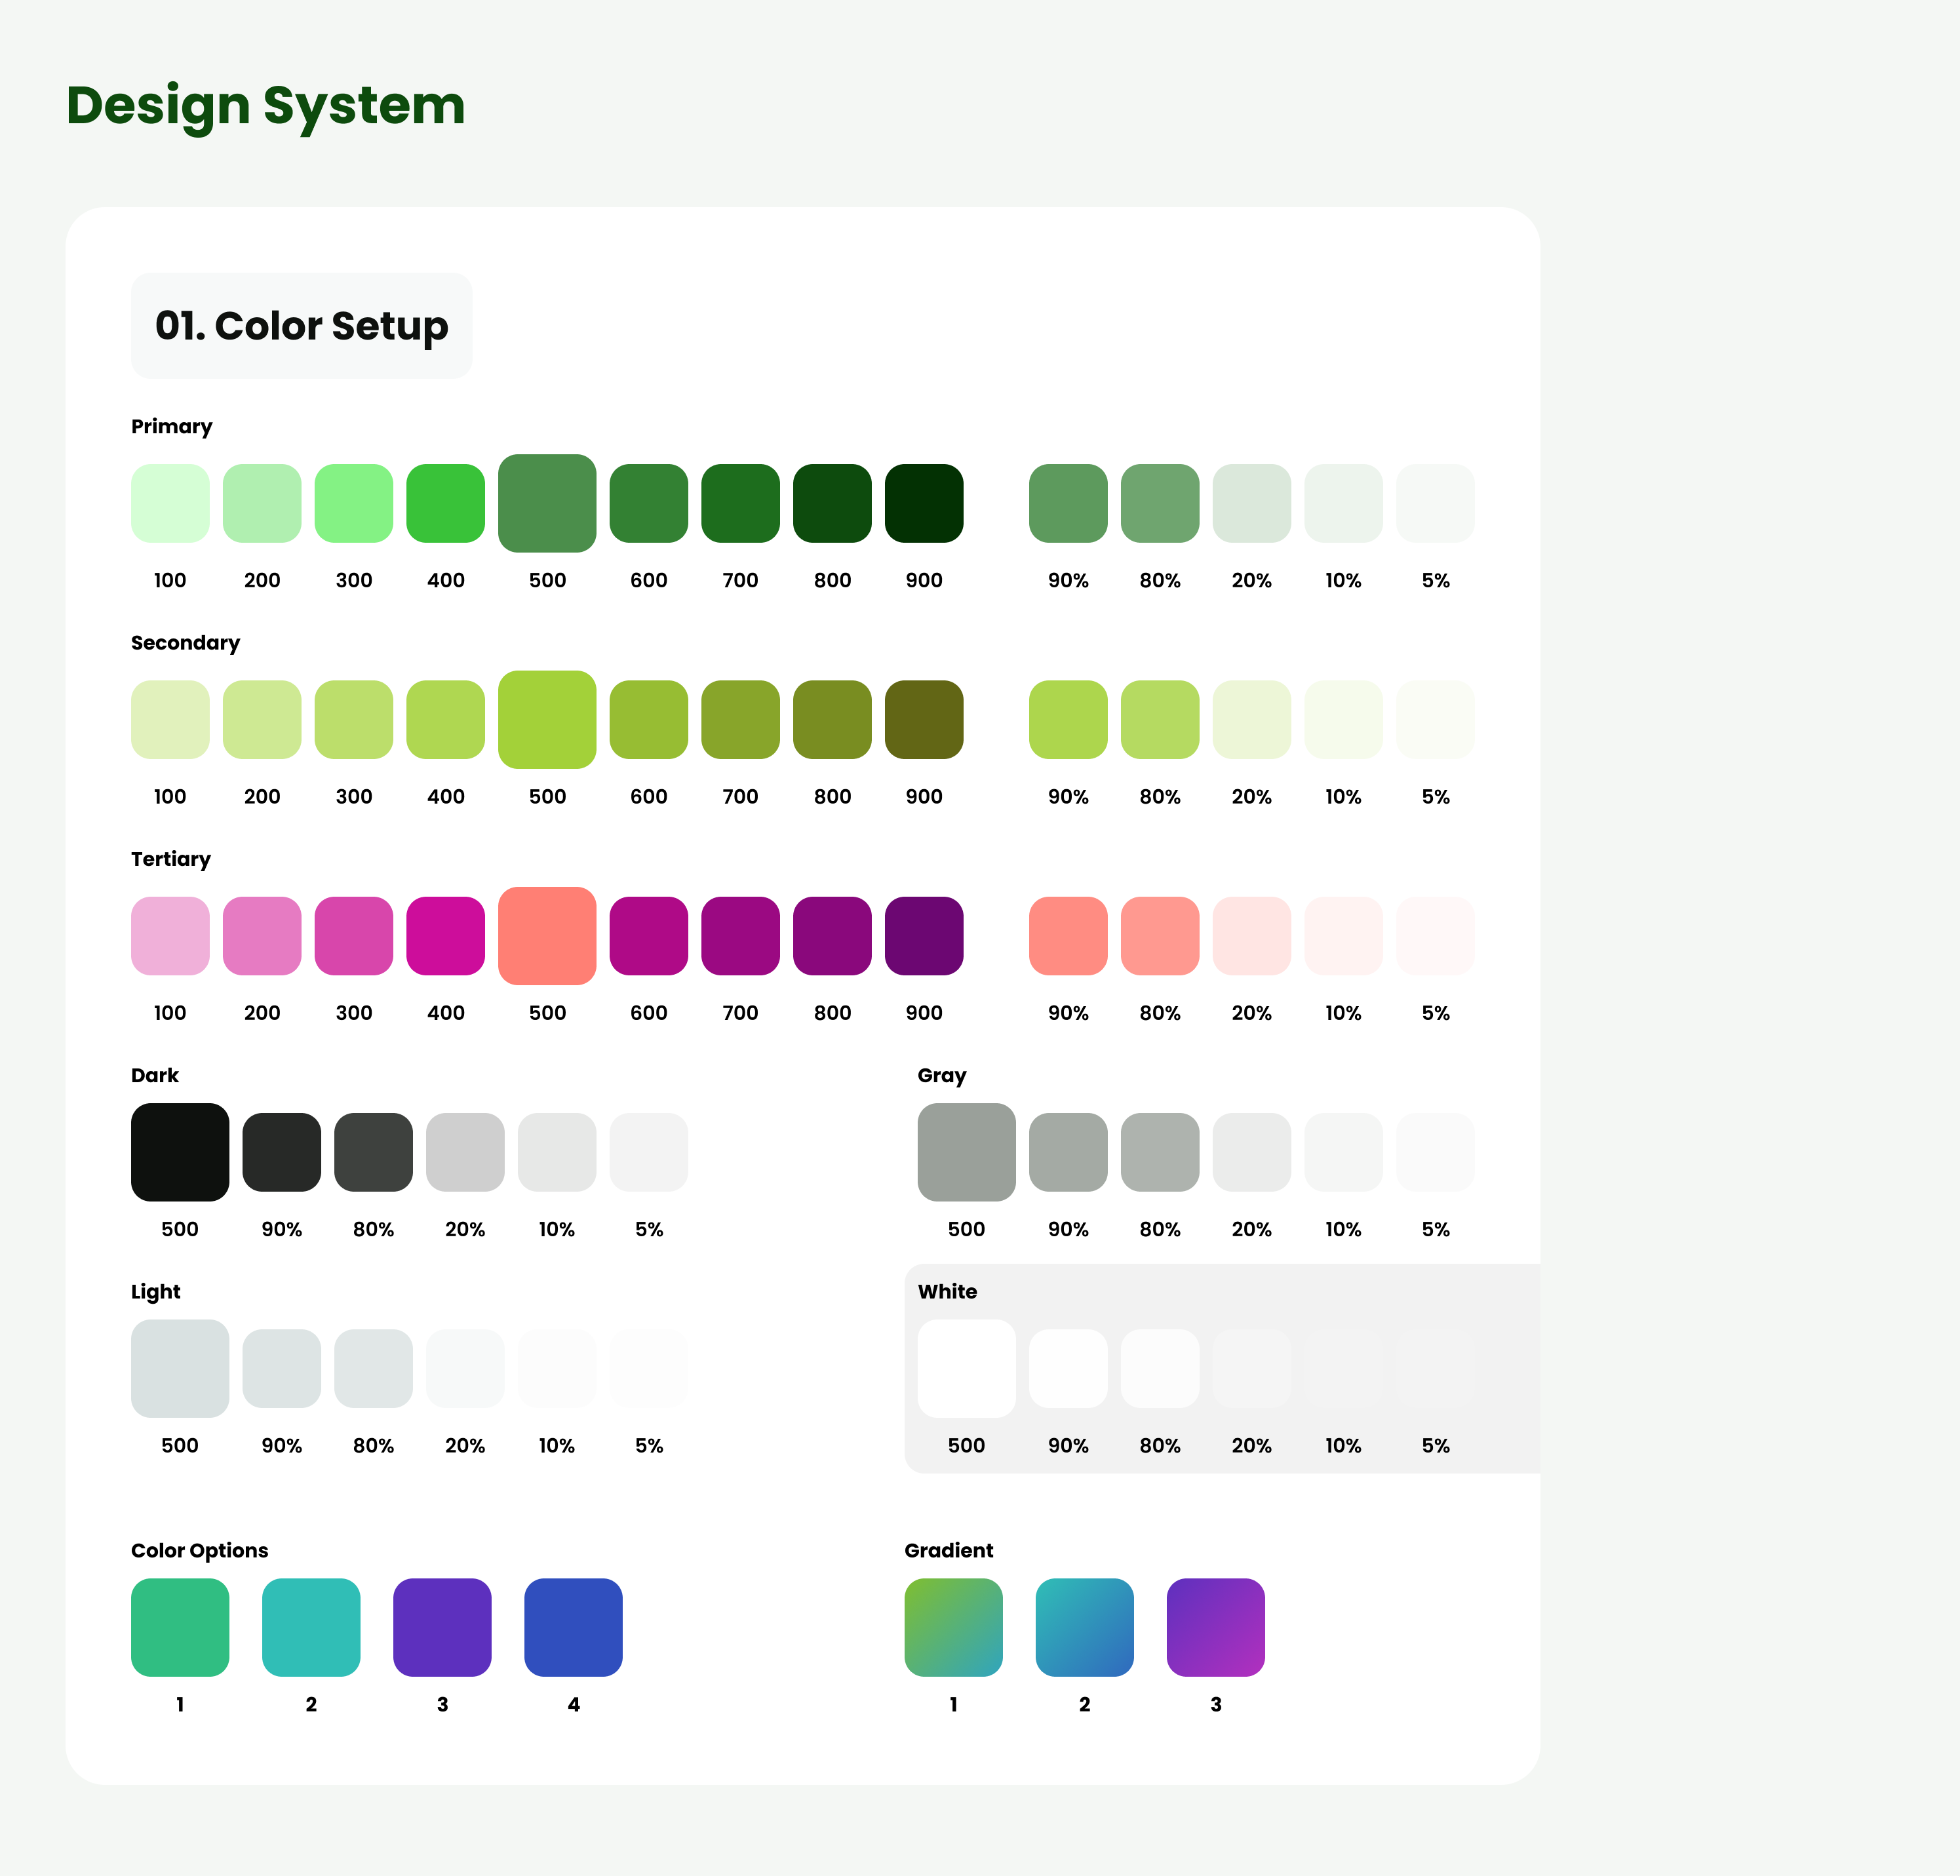Pick the Primary 200 swatch
Image resolution: width=1960 pixels, height=1876 pixels.
click(x=262, y=503)
